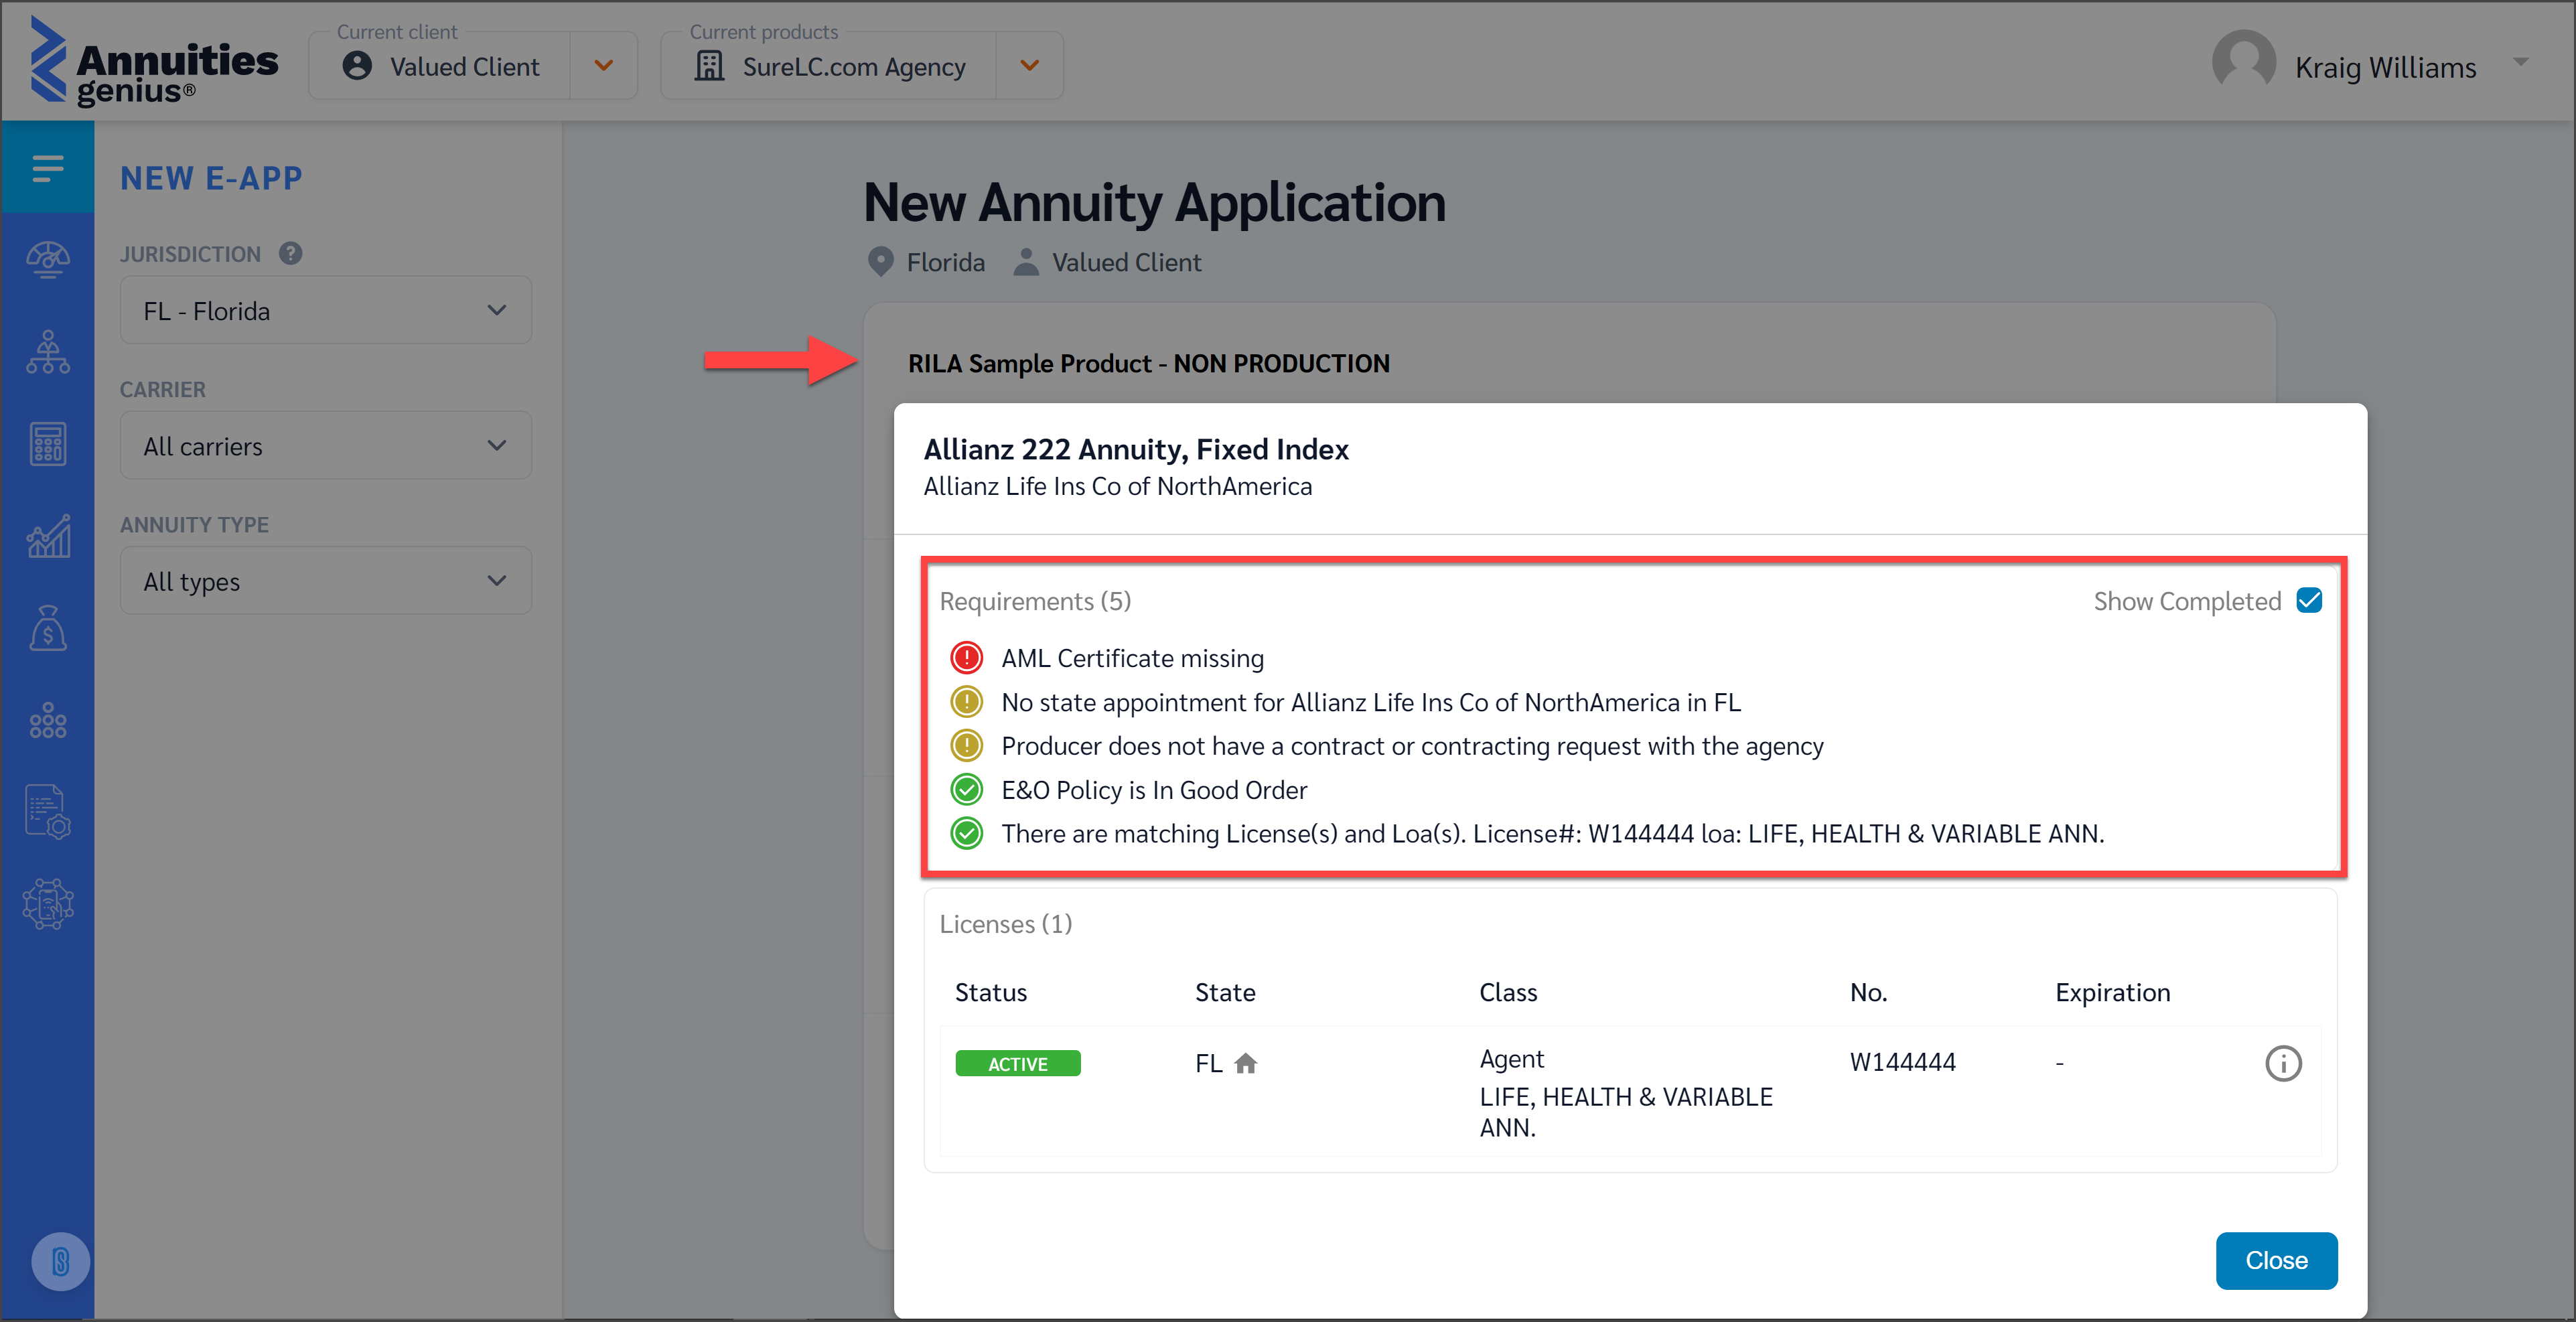2576x1322 pixels.
Task: Click the building icon in Current products
Action: pyautogui.click(x=709, y=66)
